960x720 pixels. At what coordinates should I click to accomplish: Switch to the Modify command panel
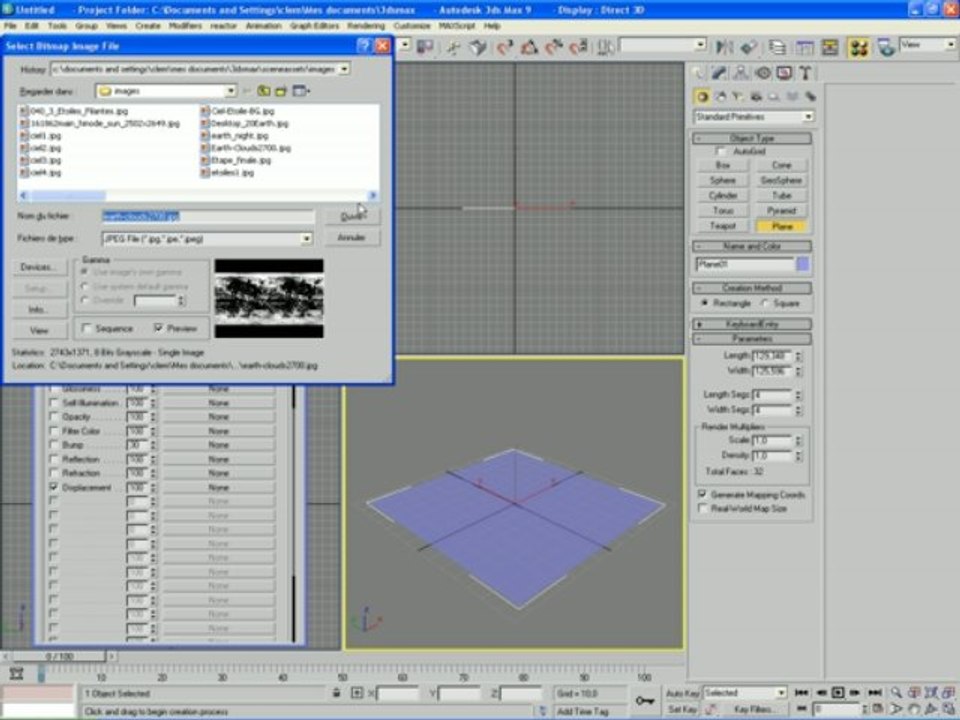pos(719,73)
